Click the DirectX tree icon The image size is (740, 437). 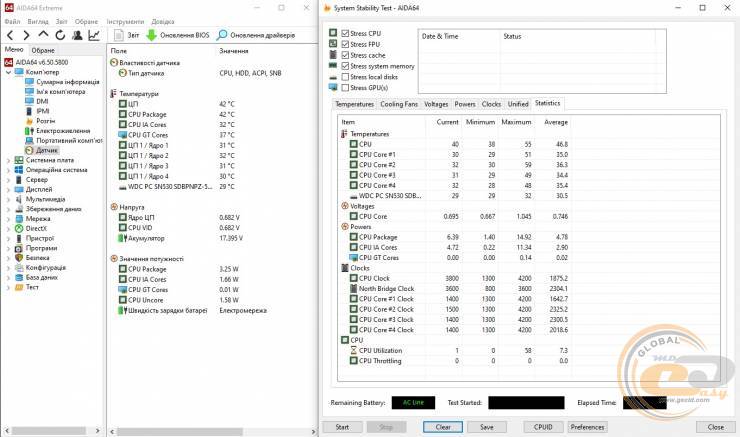click(x=19, y=228)
